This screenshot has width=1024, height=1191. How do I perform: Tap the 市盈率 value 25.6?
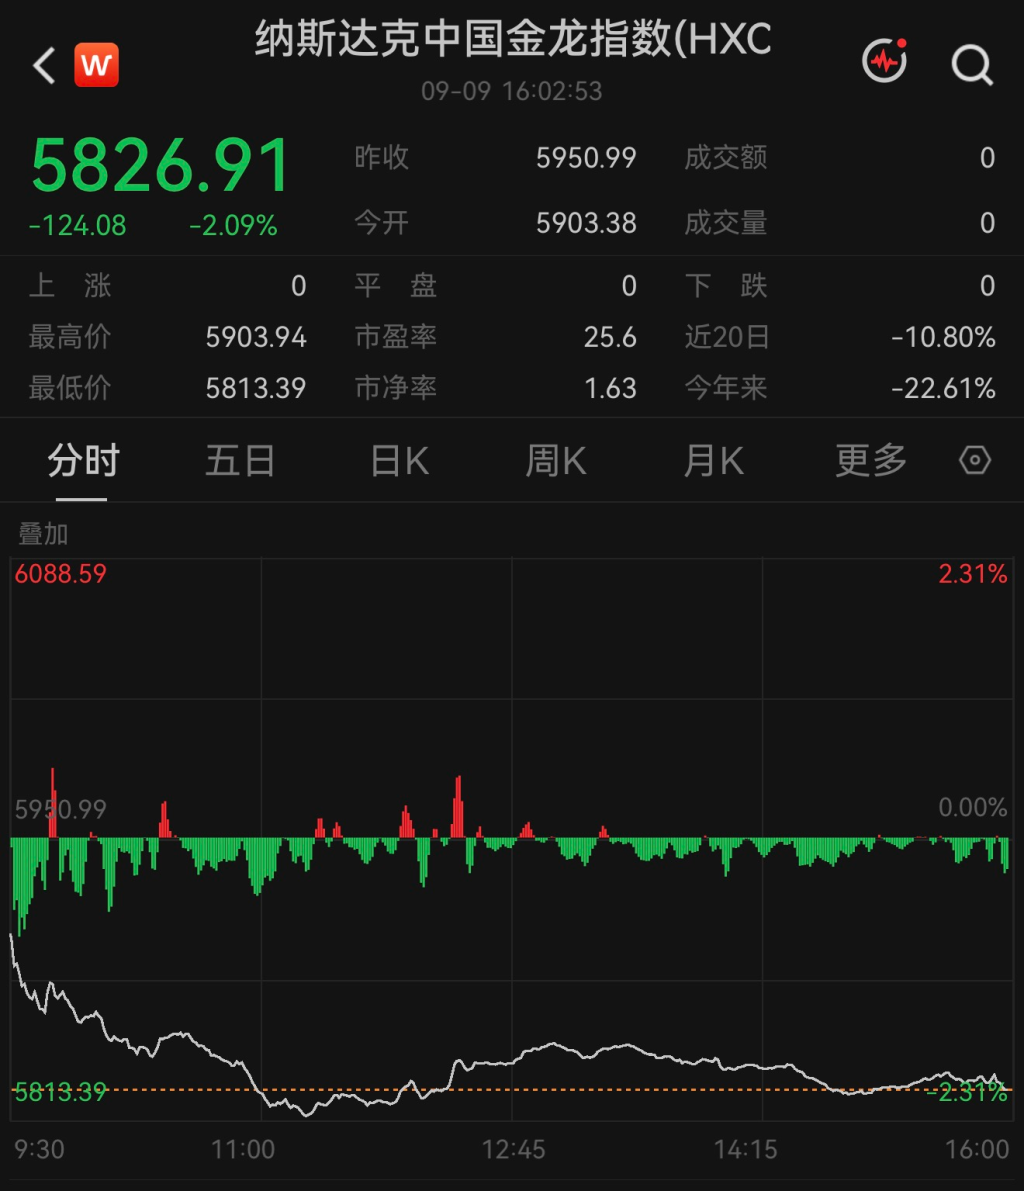[x=610, y=337]
